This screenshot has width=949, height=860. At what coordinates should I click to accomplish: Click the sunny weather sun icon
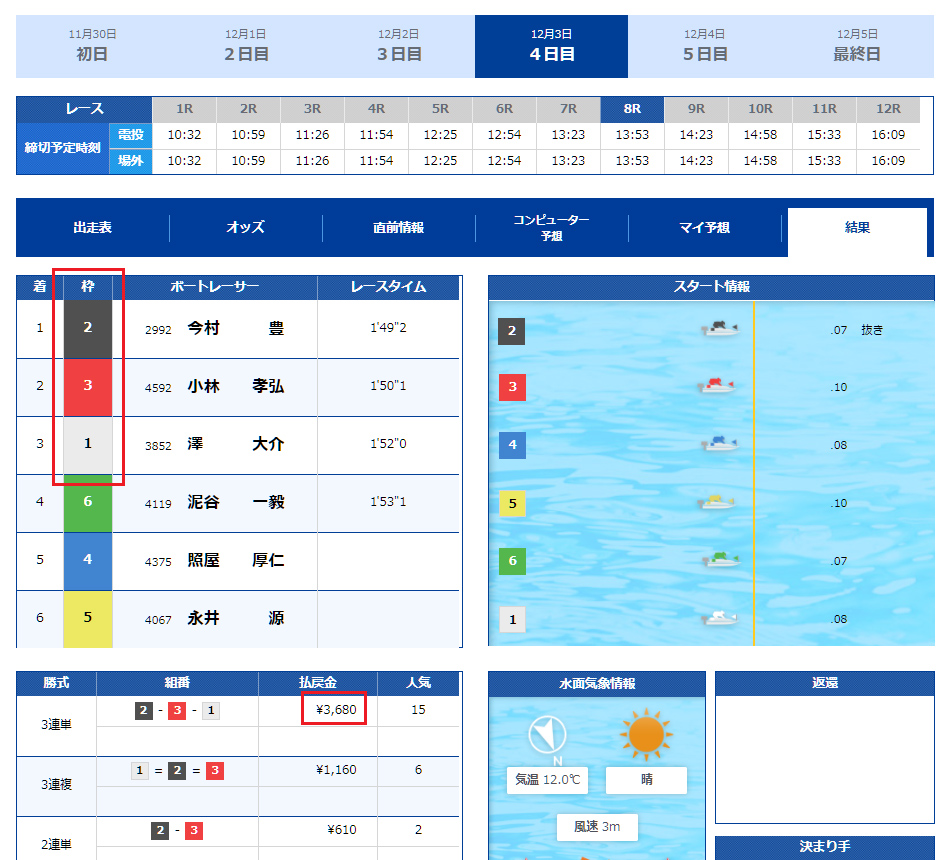(646, 734)
